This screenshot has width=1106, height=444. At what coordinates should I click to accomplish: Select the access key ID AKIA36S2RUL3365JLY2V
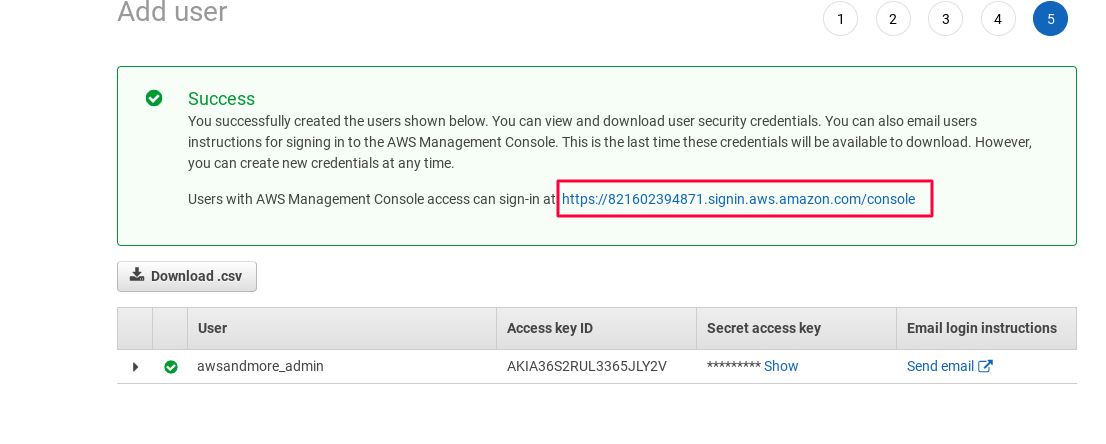pos(587,366)
